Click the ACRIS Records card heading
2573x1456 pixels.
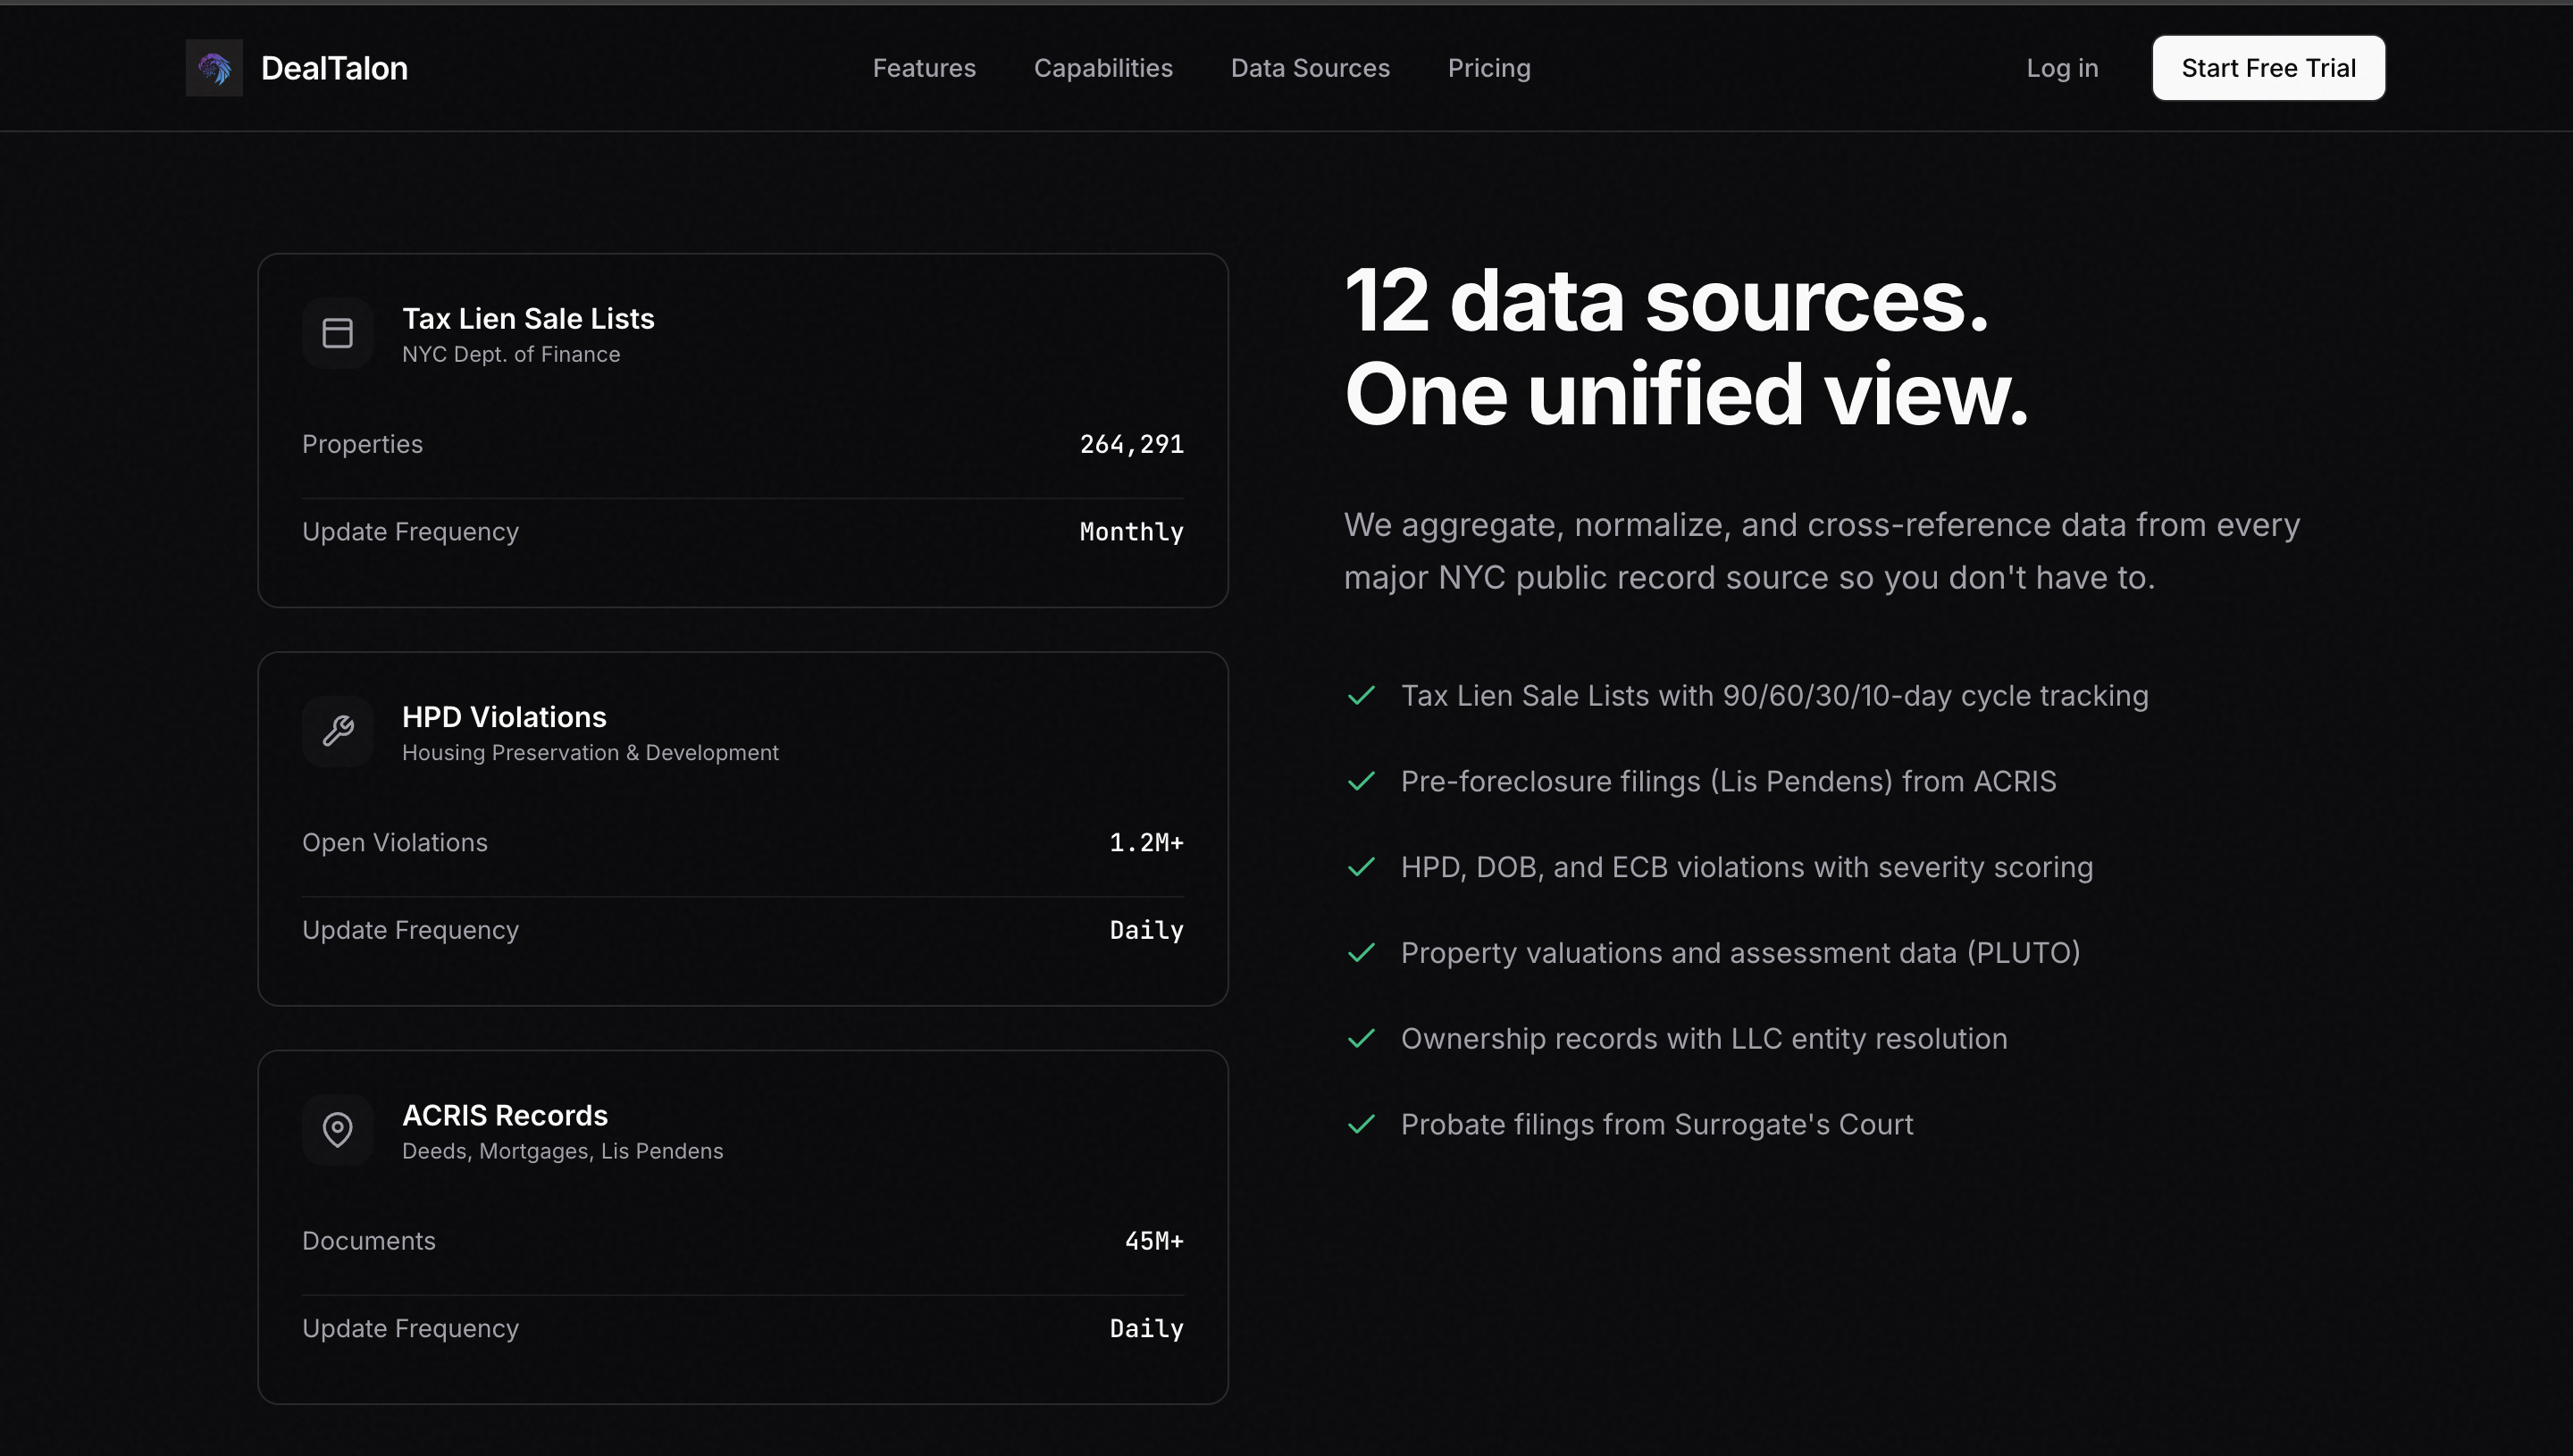[504, 1115]
